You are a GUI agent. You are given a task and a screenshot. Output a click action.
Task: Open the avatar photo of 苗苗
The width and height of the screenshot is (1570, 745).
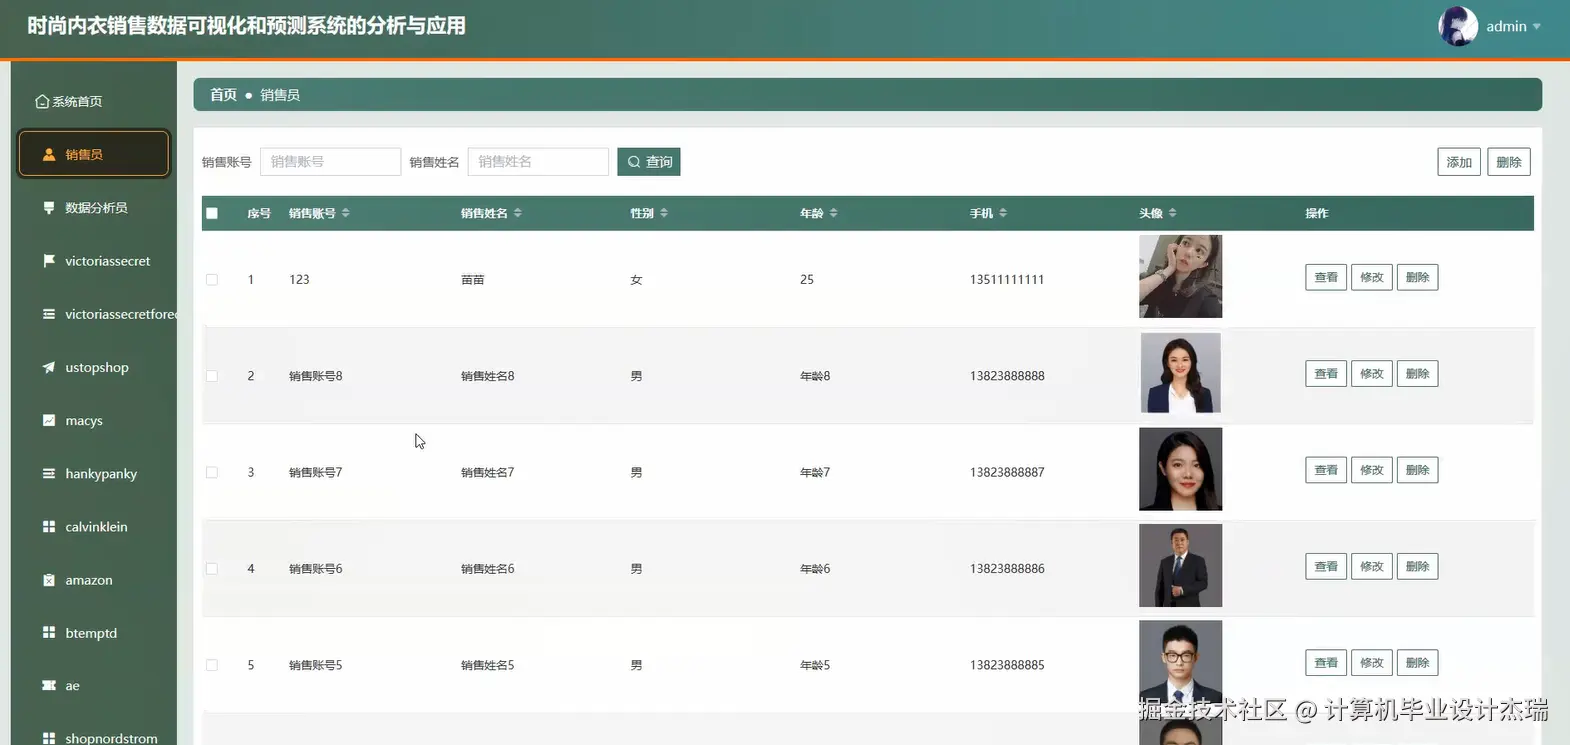[x=1180, y=276]
